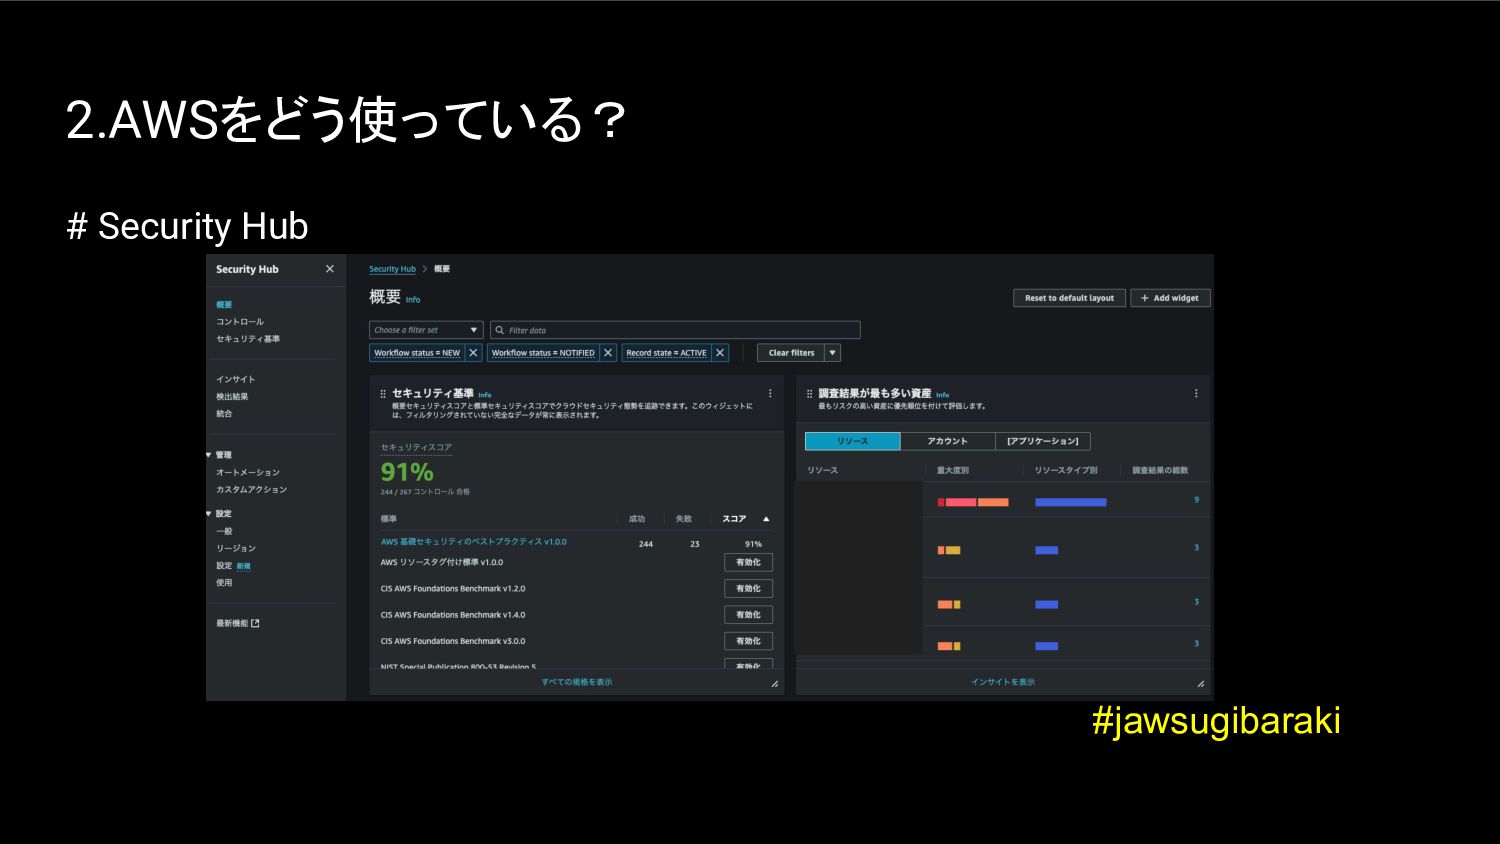1500x844 pixels.
Task: Focus the Filter data search field
Action: click(675, 330)
